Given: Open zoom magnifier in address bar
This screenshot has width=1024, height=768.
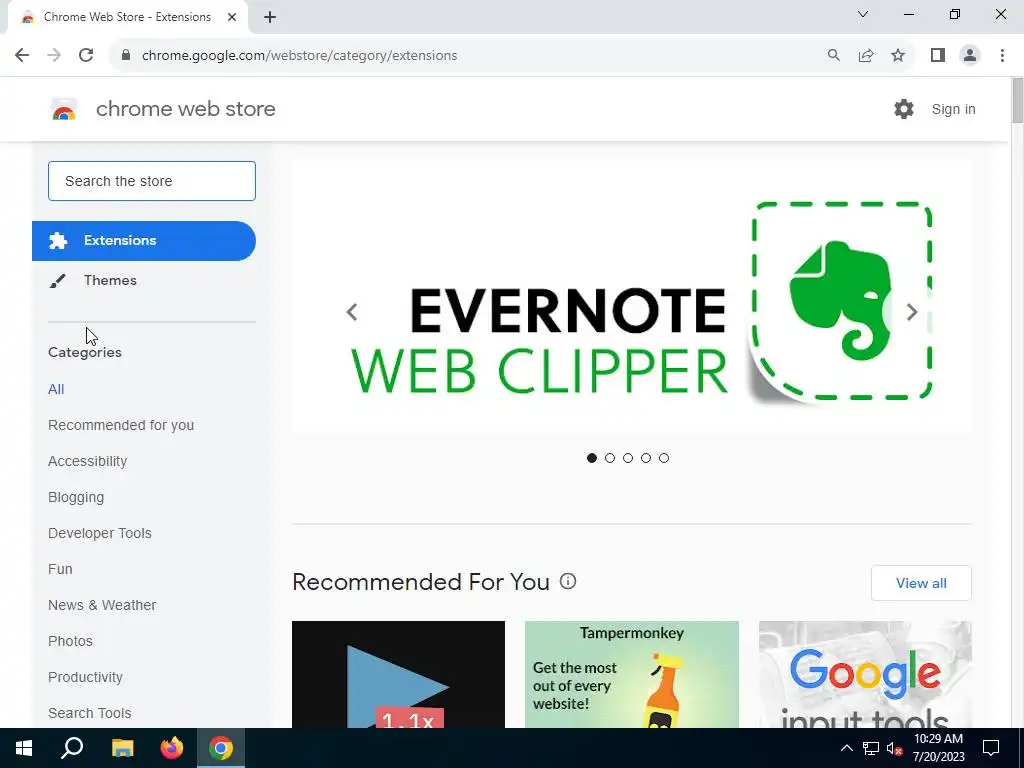Looking at the screenshot, I should (834, 56).
